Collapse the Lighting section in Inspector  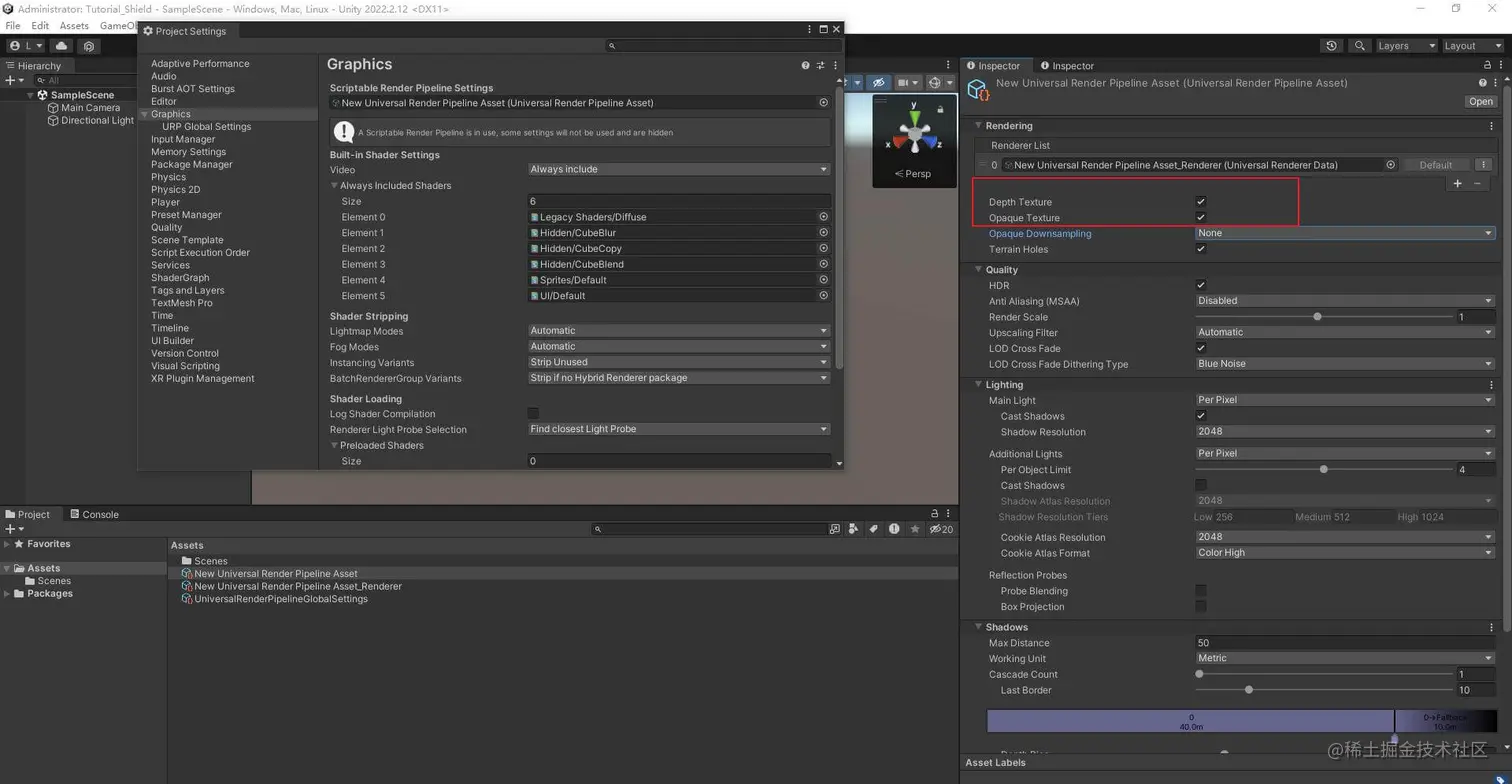(x=978, y=385)
